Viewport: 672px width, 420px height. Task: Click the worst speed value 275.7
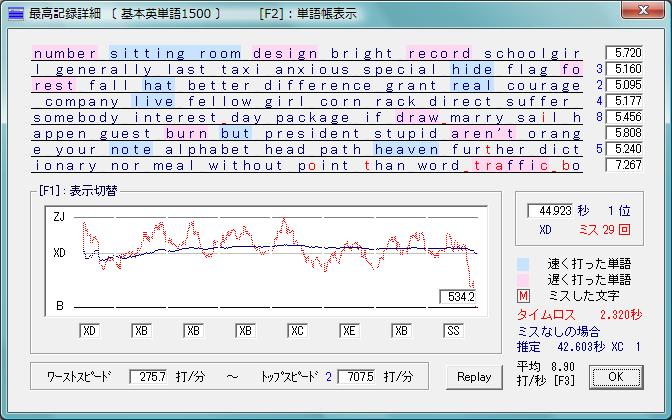148,377
